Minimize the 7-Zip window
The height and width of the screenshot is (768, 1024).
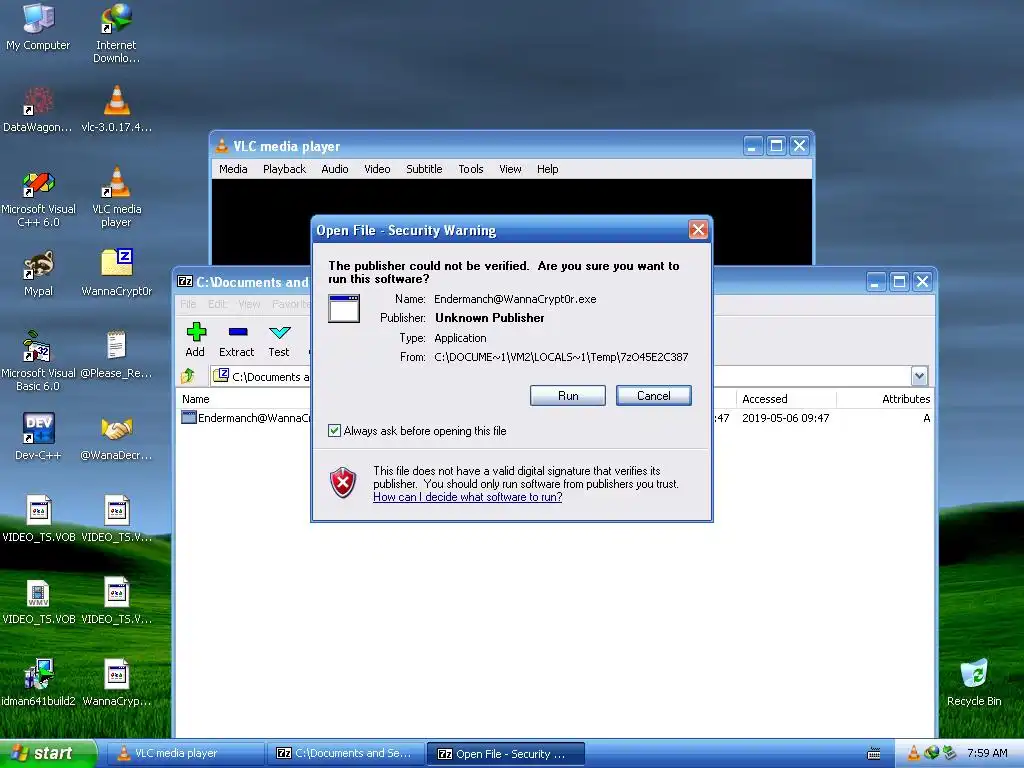point(876,281)
